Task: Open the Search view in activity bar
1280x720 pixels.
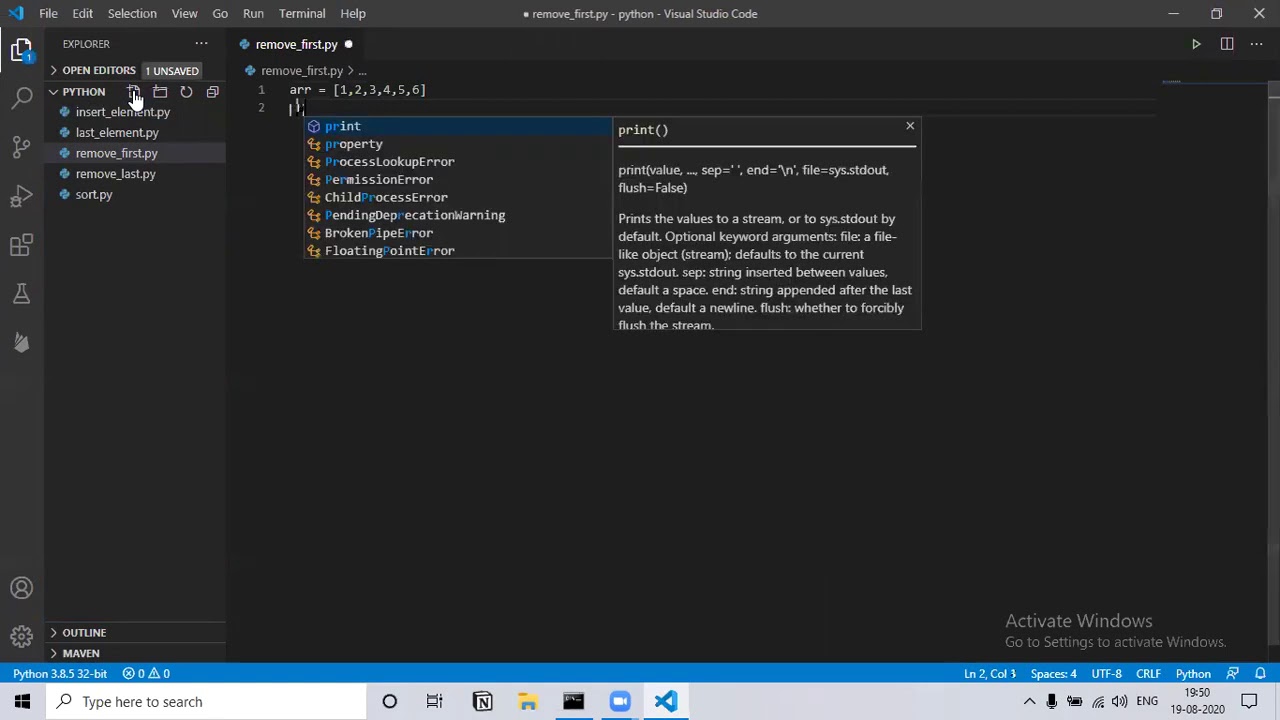Action: [x=22, y=98]
